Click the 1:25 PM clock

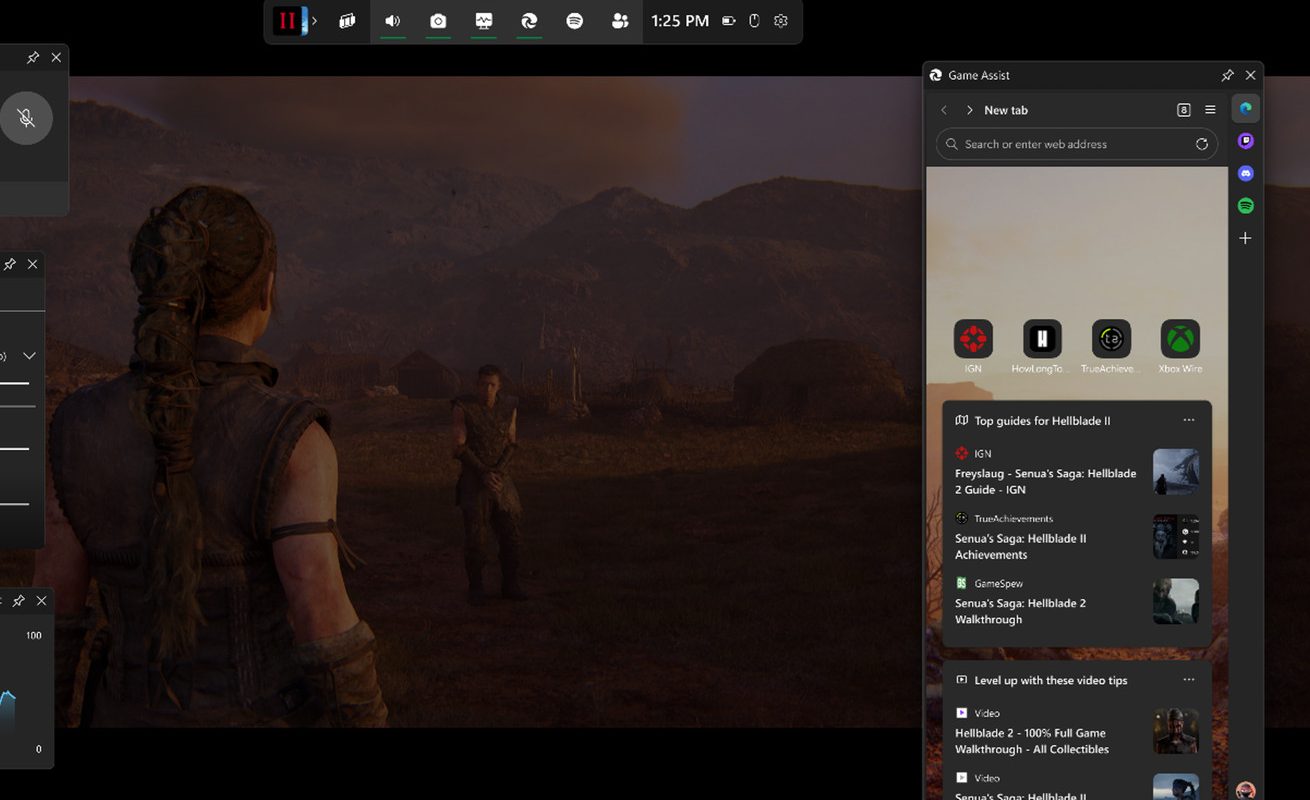point(680,21)
